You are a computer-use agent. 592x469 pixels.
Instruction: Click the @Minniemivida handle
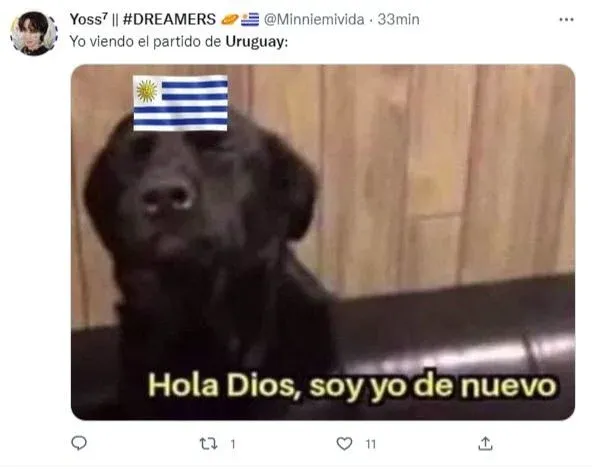(x=314, y=19)
